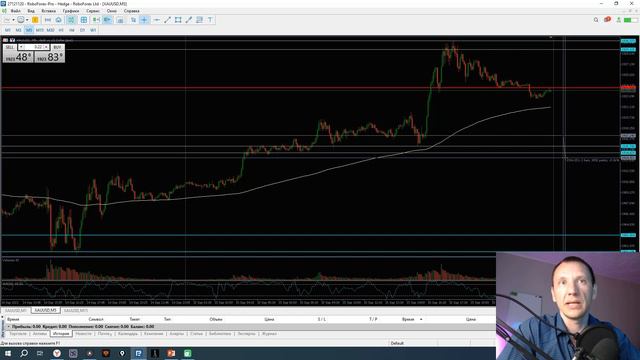Viewport: 640px width, 360px height.
Task: Switch chart to M30 timeframe
Action: coord(50,30)
